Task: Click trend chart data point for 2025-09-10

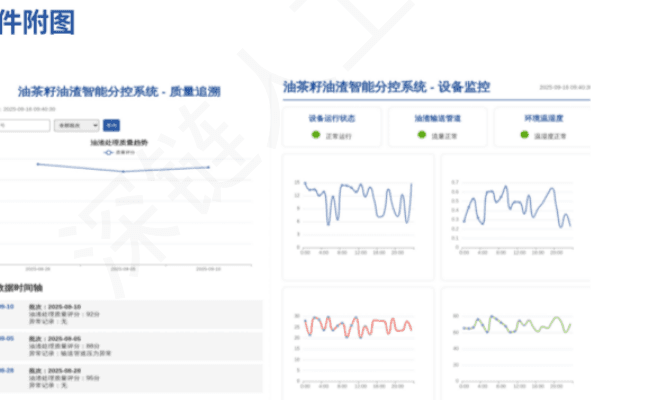Action: (209, 167)
